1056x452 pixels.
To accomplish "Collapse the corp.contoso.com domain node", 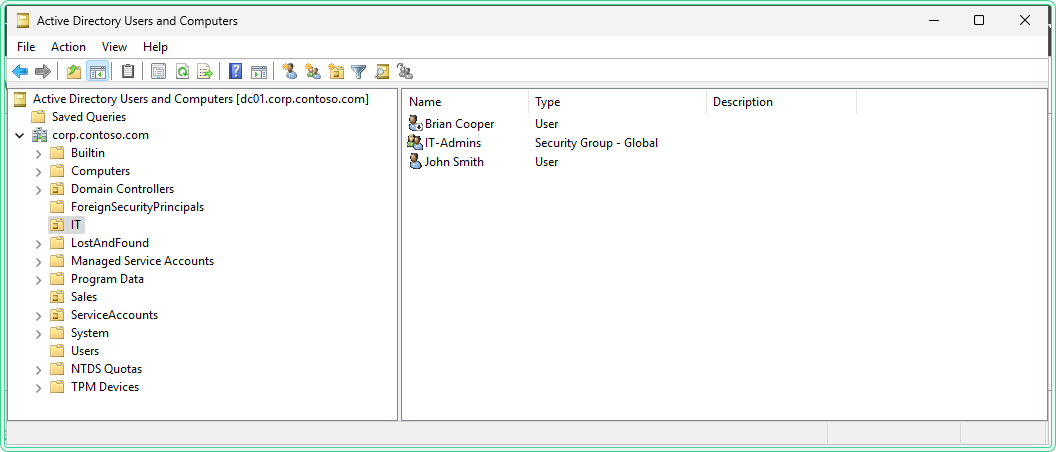I will [x=20, y=135].
